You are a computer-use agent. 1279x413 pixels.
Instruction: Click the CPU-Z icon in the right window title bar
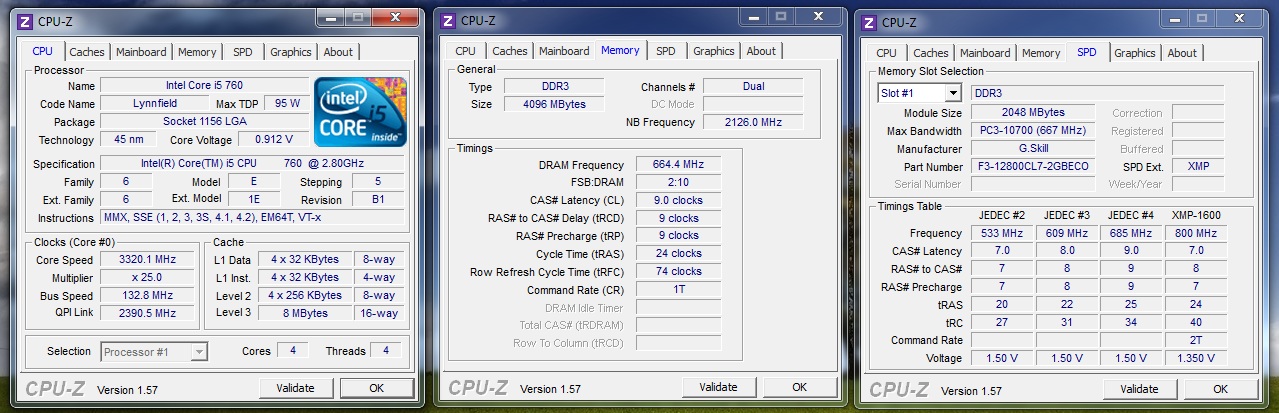(x=868, y=22)
